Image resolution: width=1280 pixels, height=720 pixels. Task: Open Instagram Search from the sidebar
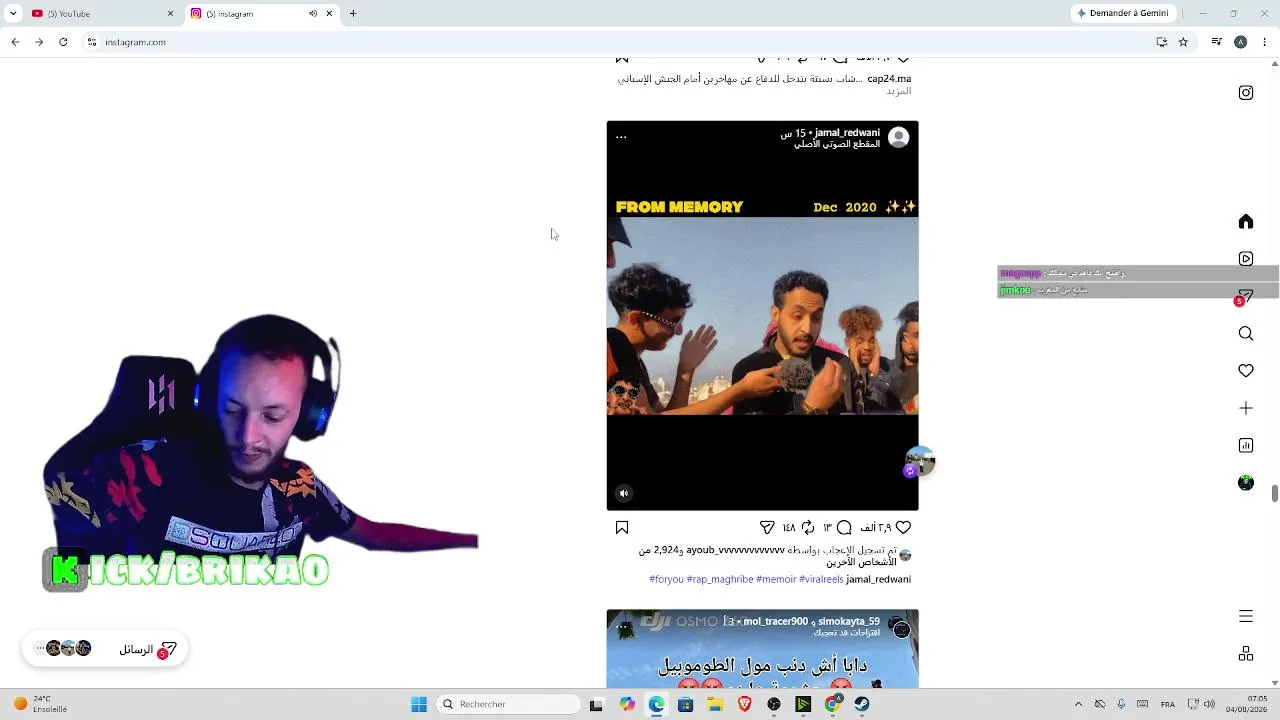click(1246, 334)
